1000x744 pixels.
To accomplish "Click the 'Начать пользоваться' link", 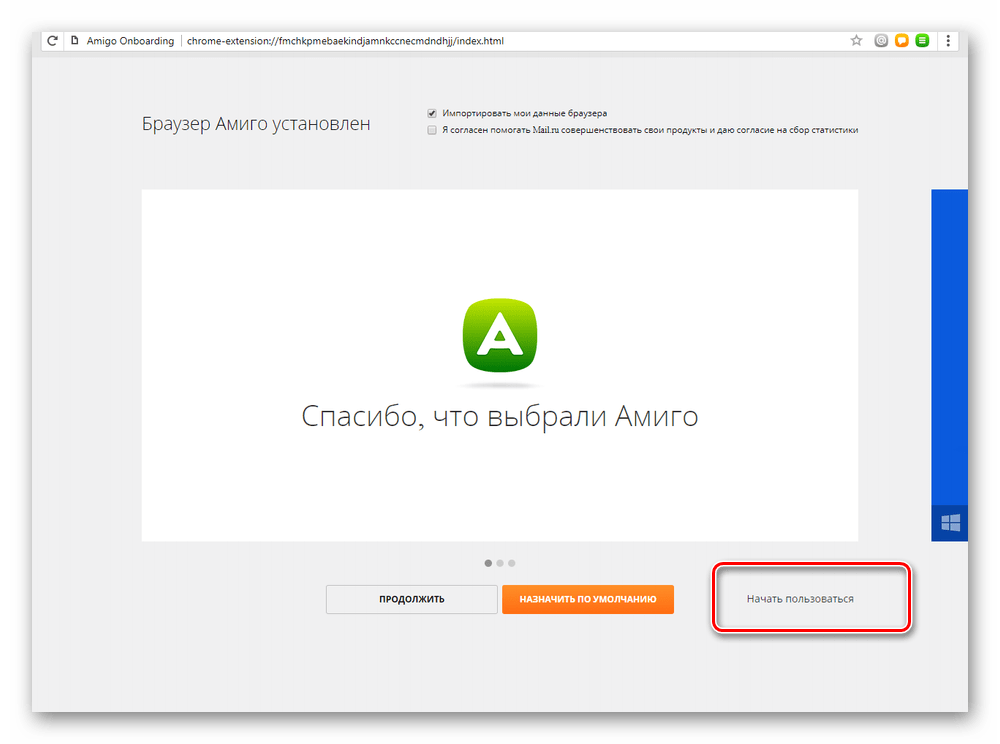I will (x=800, y=599).
